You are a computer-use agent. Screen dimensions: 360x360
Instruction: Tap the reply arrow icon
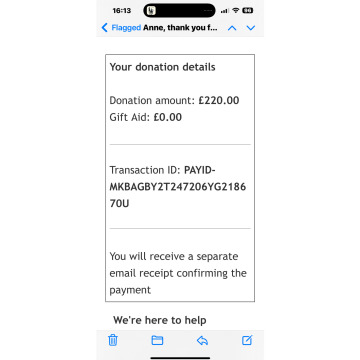coord(202,340)
